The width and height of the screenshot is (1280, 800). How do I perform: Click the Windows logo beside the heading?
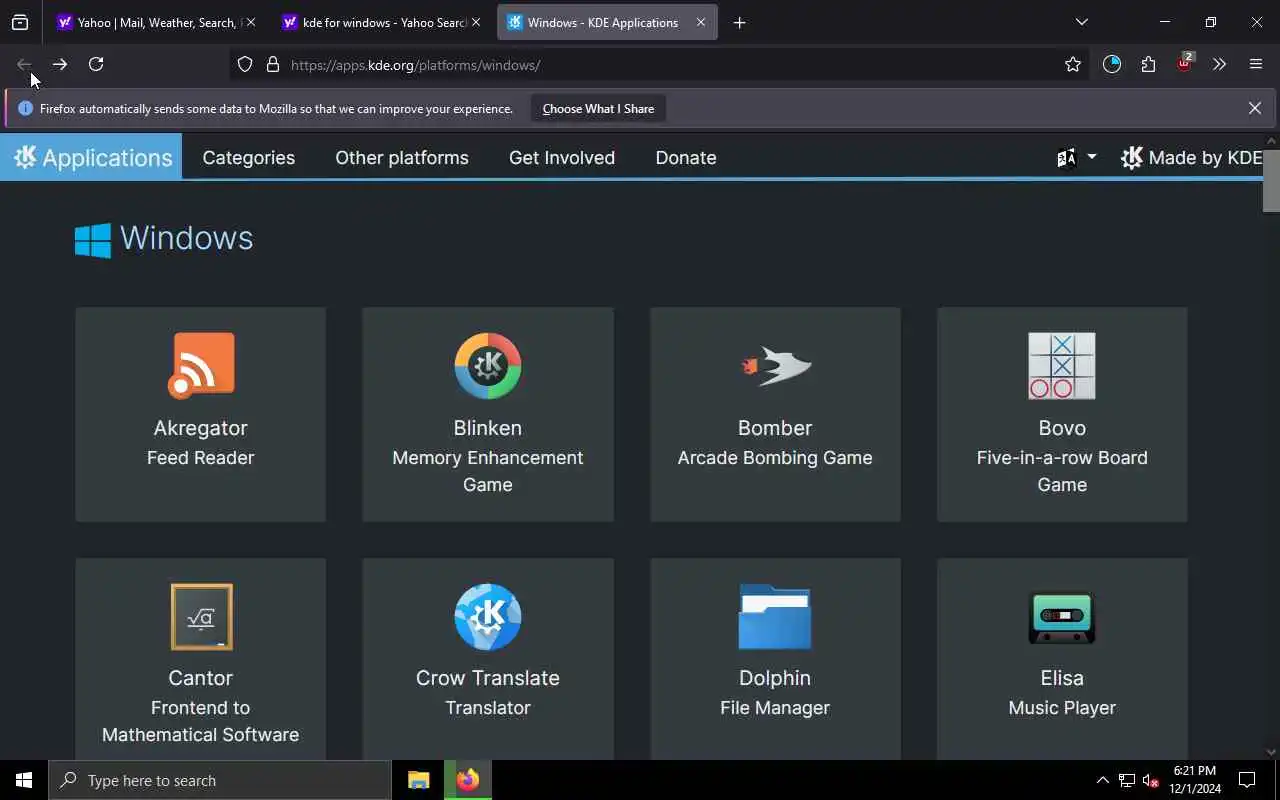click(93, 240)
